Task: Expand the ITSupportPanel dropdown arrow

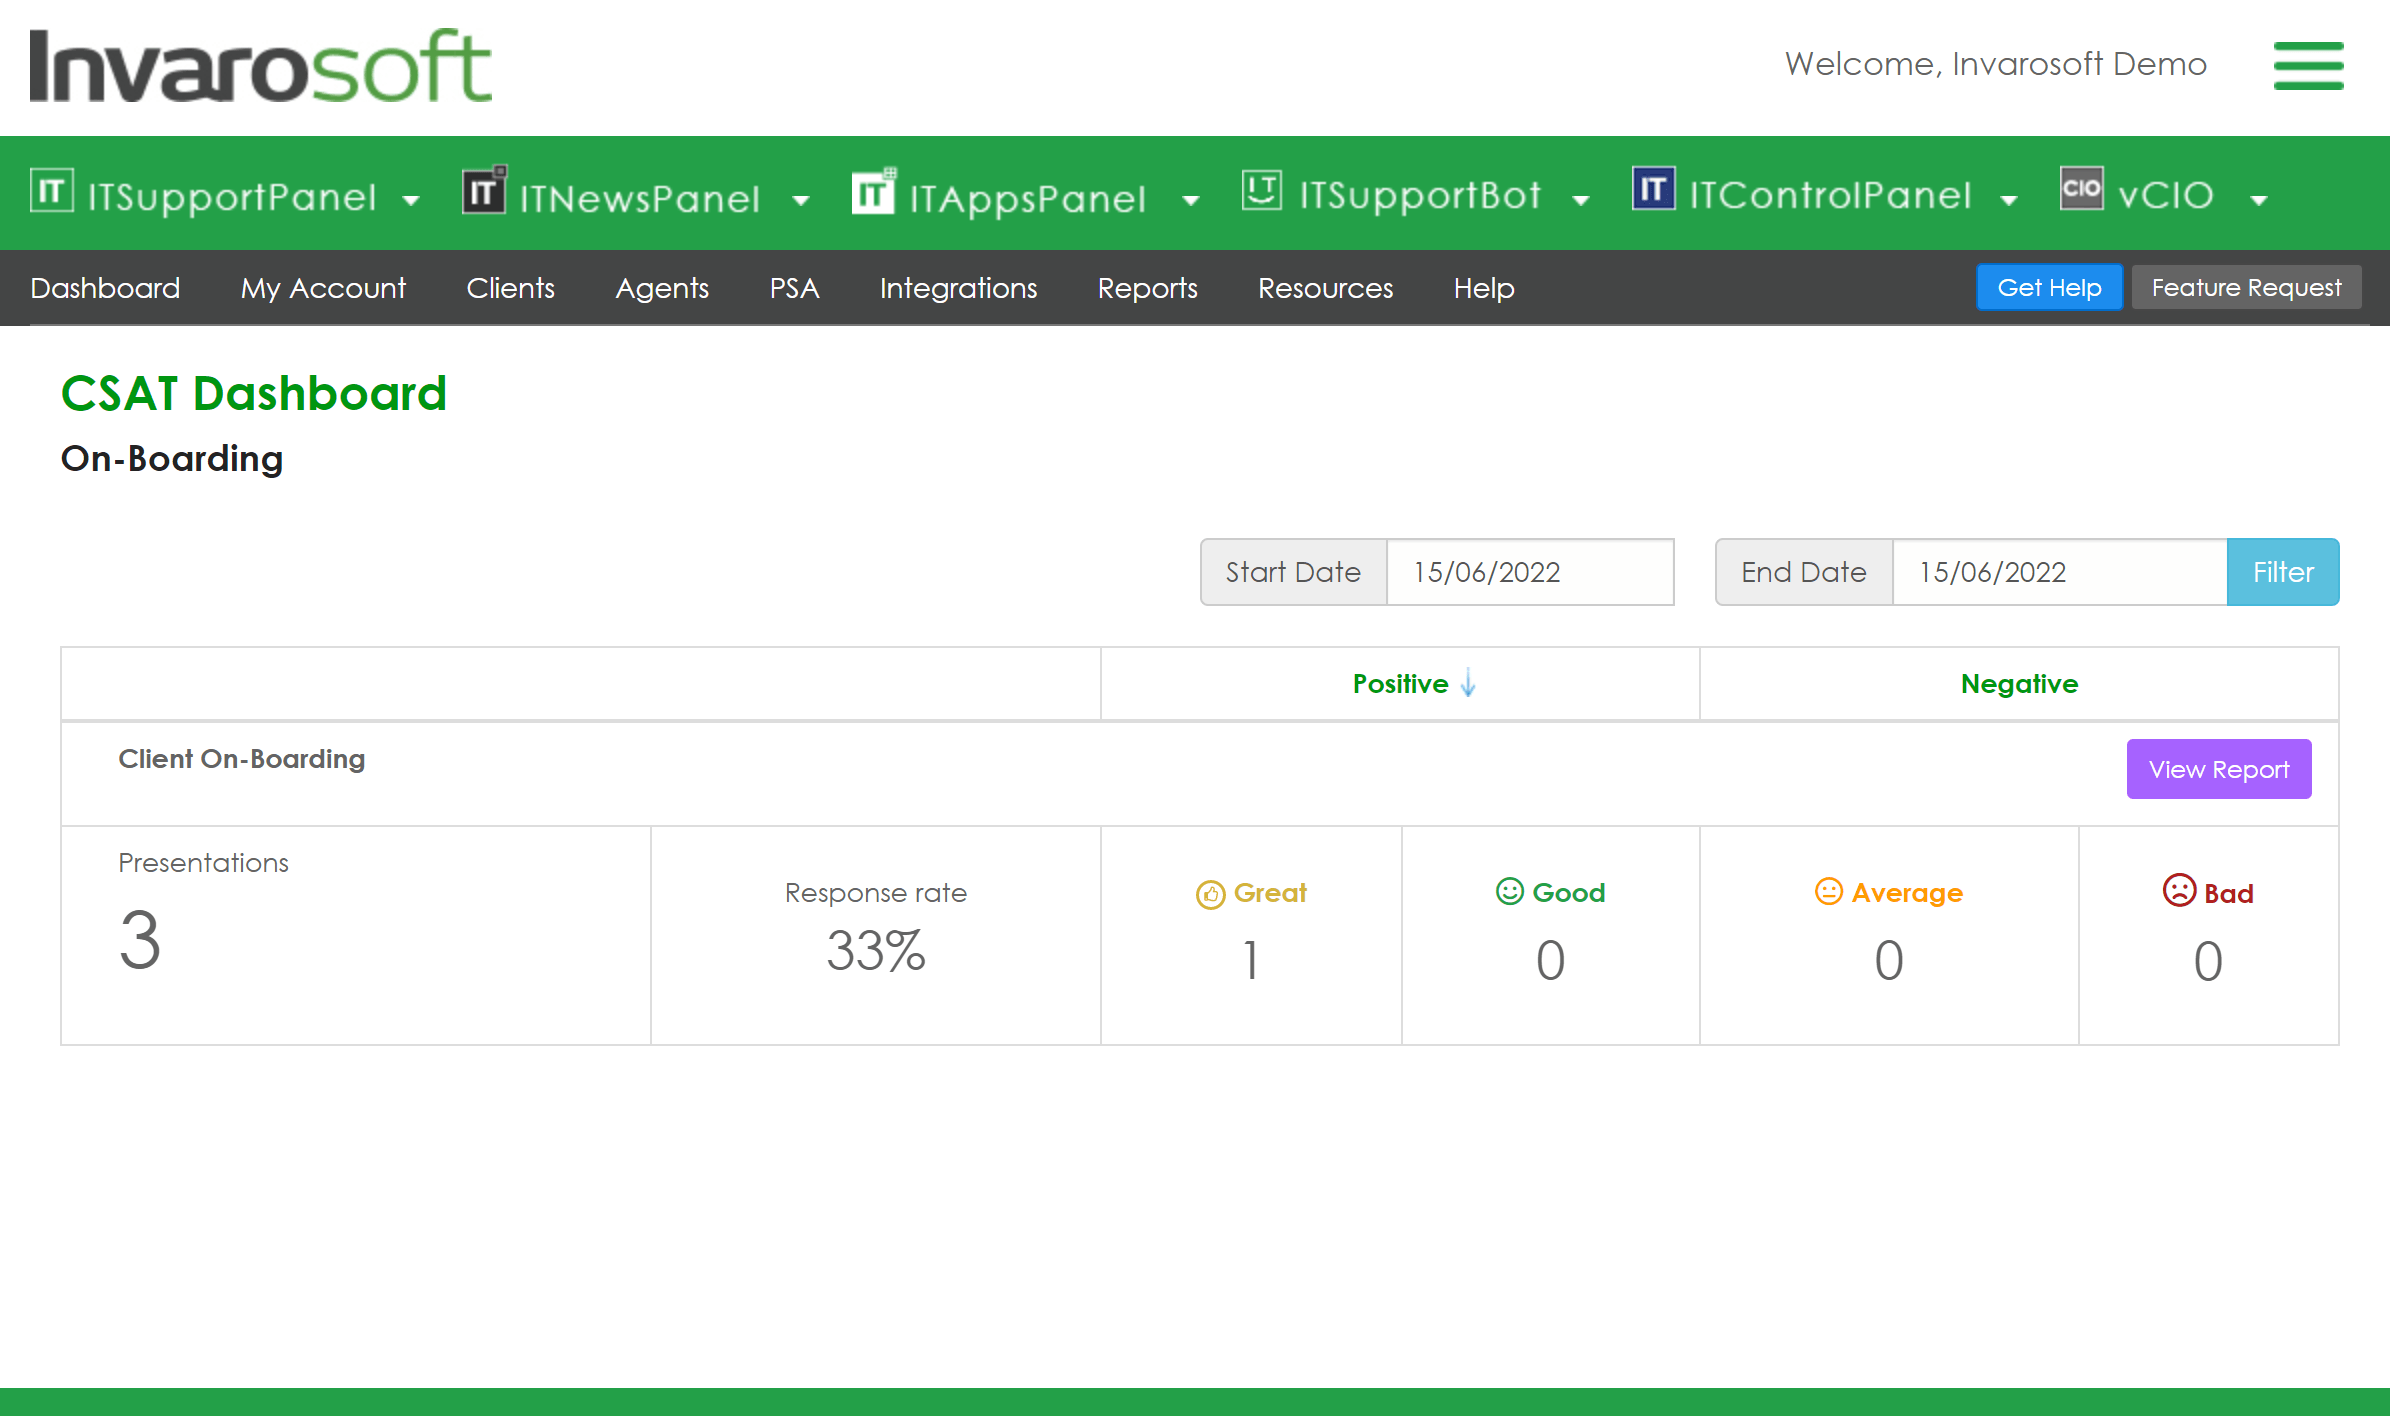Action: pyautogui.click(x=411, y=201)
